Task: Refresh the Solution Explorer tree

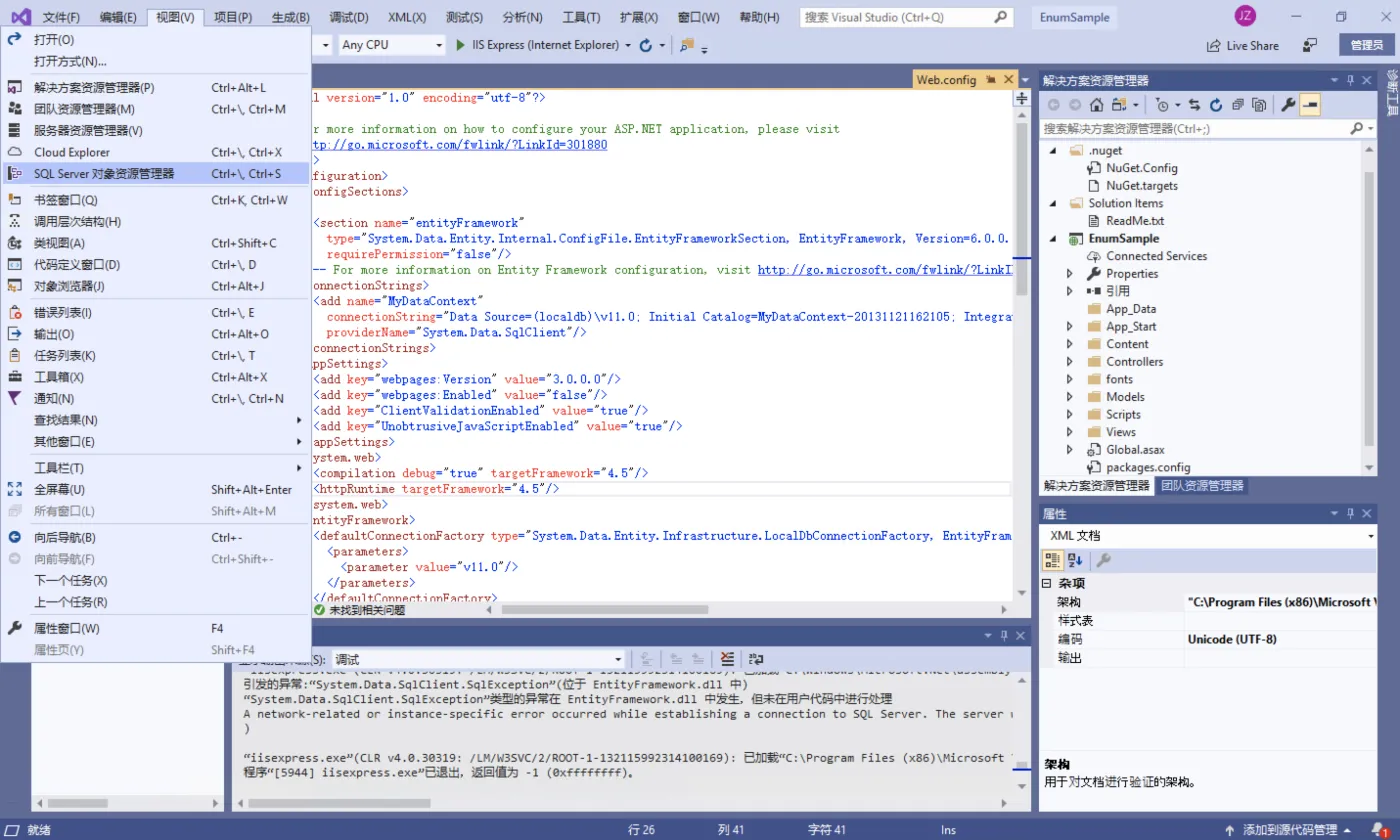Action: pos(1216,105)
